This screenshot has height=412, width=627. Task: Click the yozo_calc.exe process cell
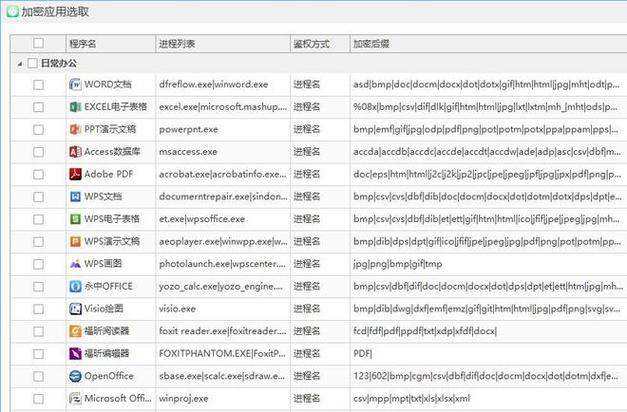(221, 286)
